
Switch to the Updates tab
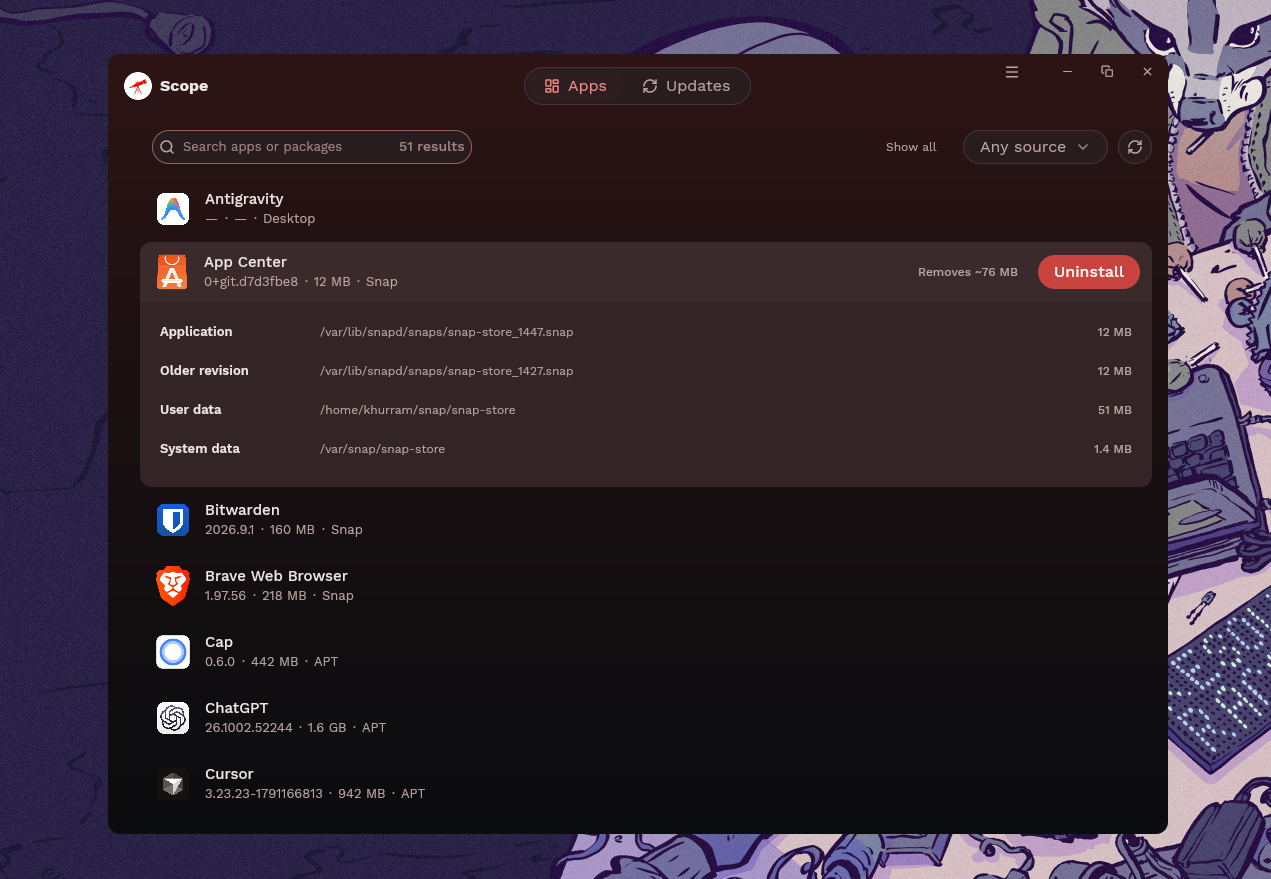(686, 86)
